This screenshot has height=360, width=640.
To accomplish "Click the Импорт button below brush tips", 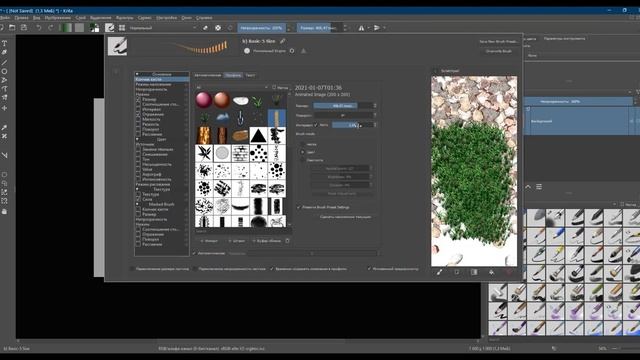I will point(209,241).
